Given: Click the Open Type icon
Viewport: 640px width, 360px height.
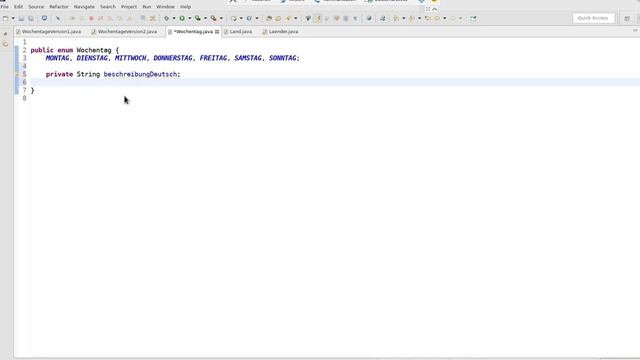Looking at the screenshot, I should [x=269, y=18].
